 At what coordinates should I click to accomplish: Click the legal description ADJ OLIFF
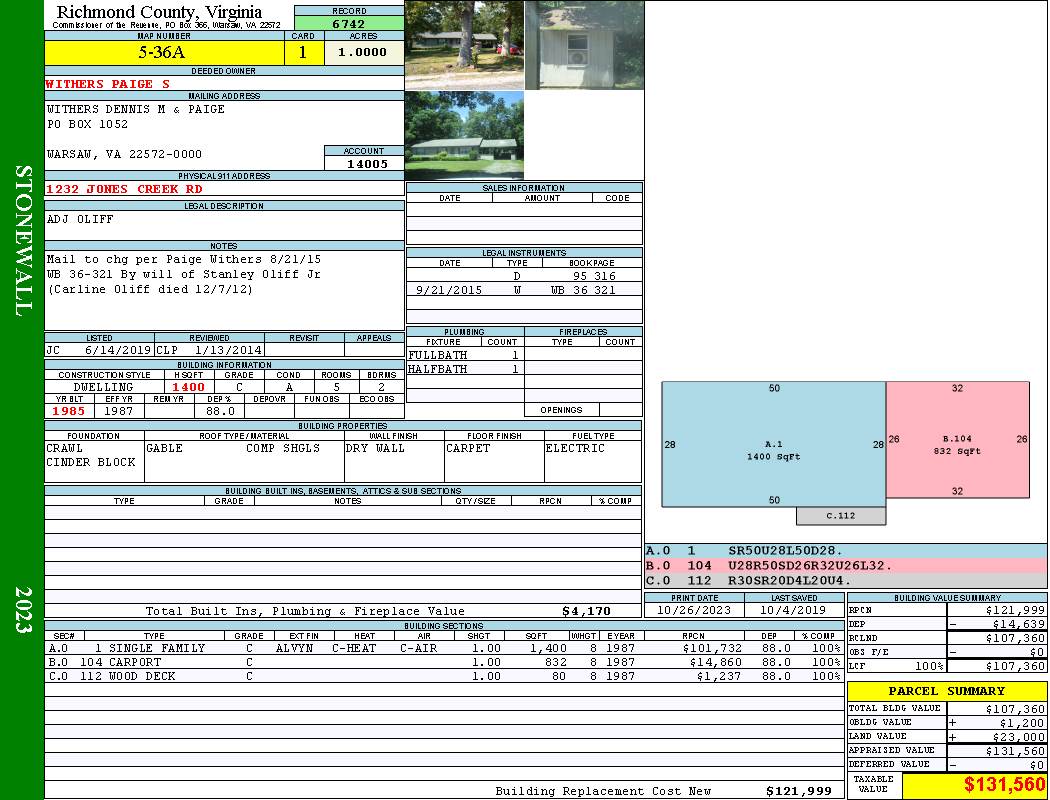[80, 219]
